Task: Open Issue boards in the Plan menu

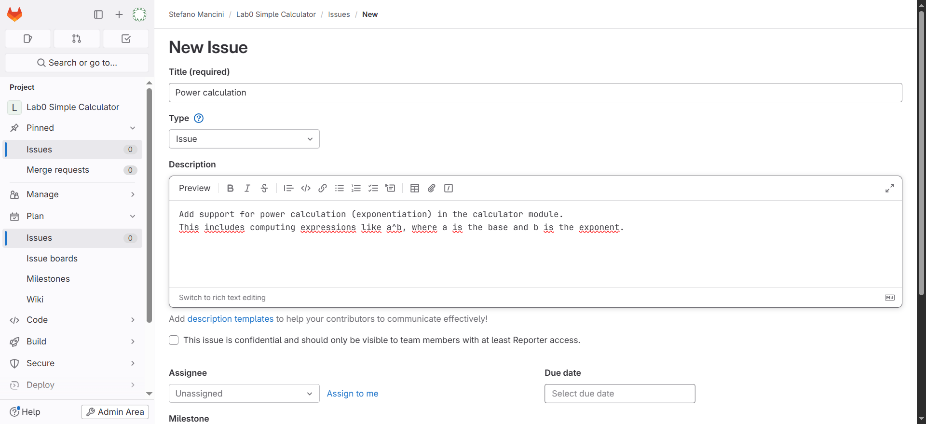Action: [52, 258]
